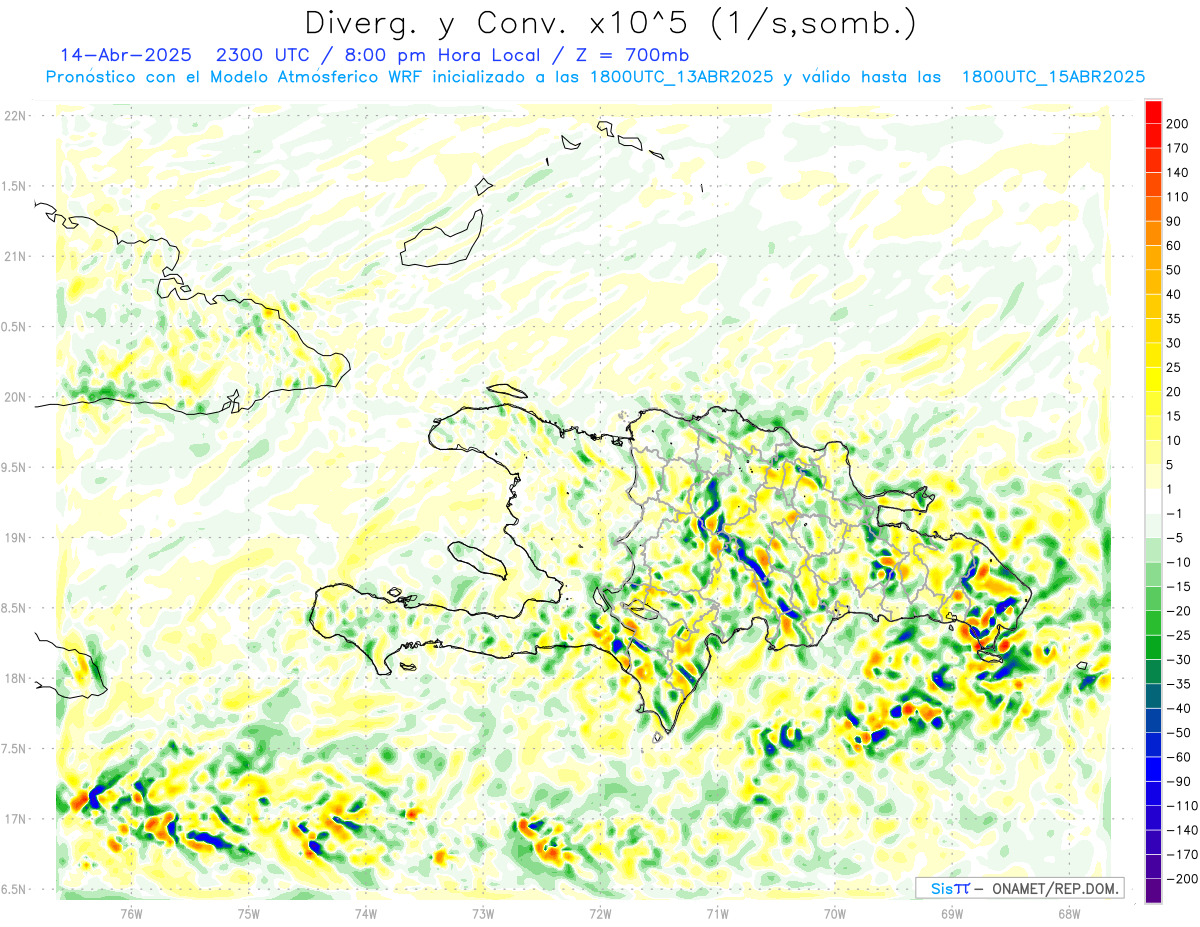The height and width of the screenshot is (927, 1200).
Task: Click the colorbar value "200" at top
Action: point(1179,124)
